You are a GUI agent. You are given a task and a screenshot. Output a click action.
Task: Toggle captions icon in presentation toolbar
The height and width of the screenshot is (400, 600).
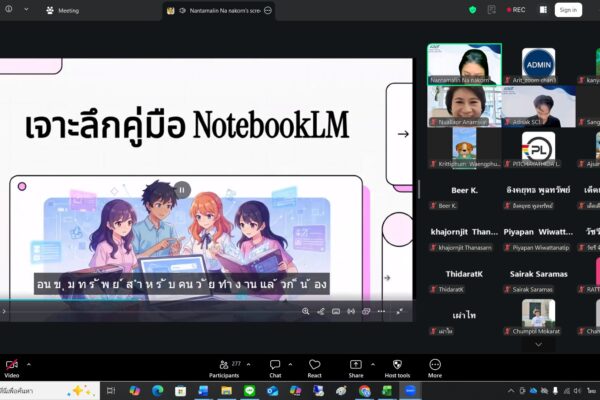tap(336, 311)
